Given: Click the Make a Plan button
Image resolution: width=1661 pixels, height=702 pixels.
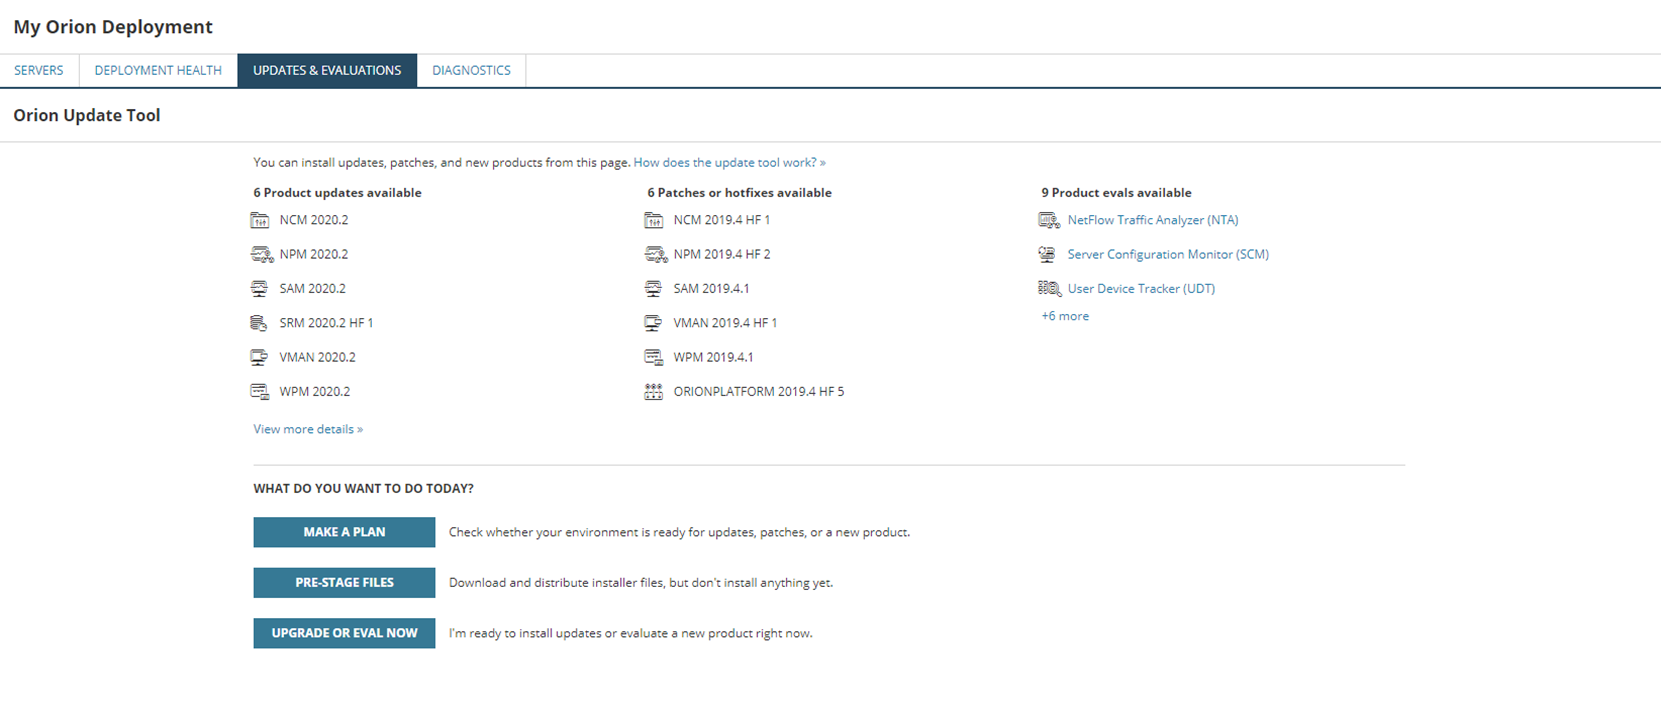Looking at the screenshot, I should coord(344,532).
